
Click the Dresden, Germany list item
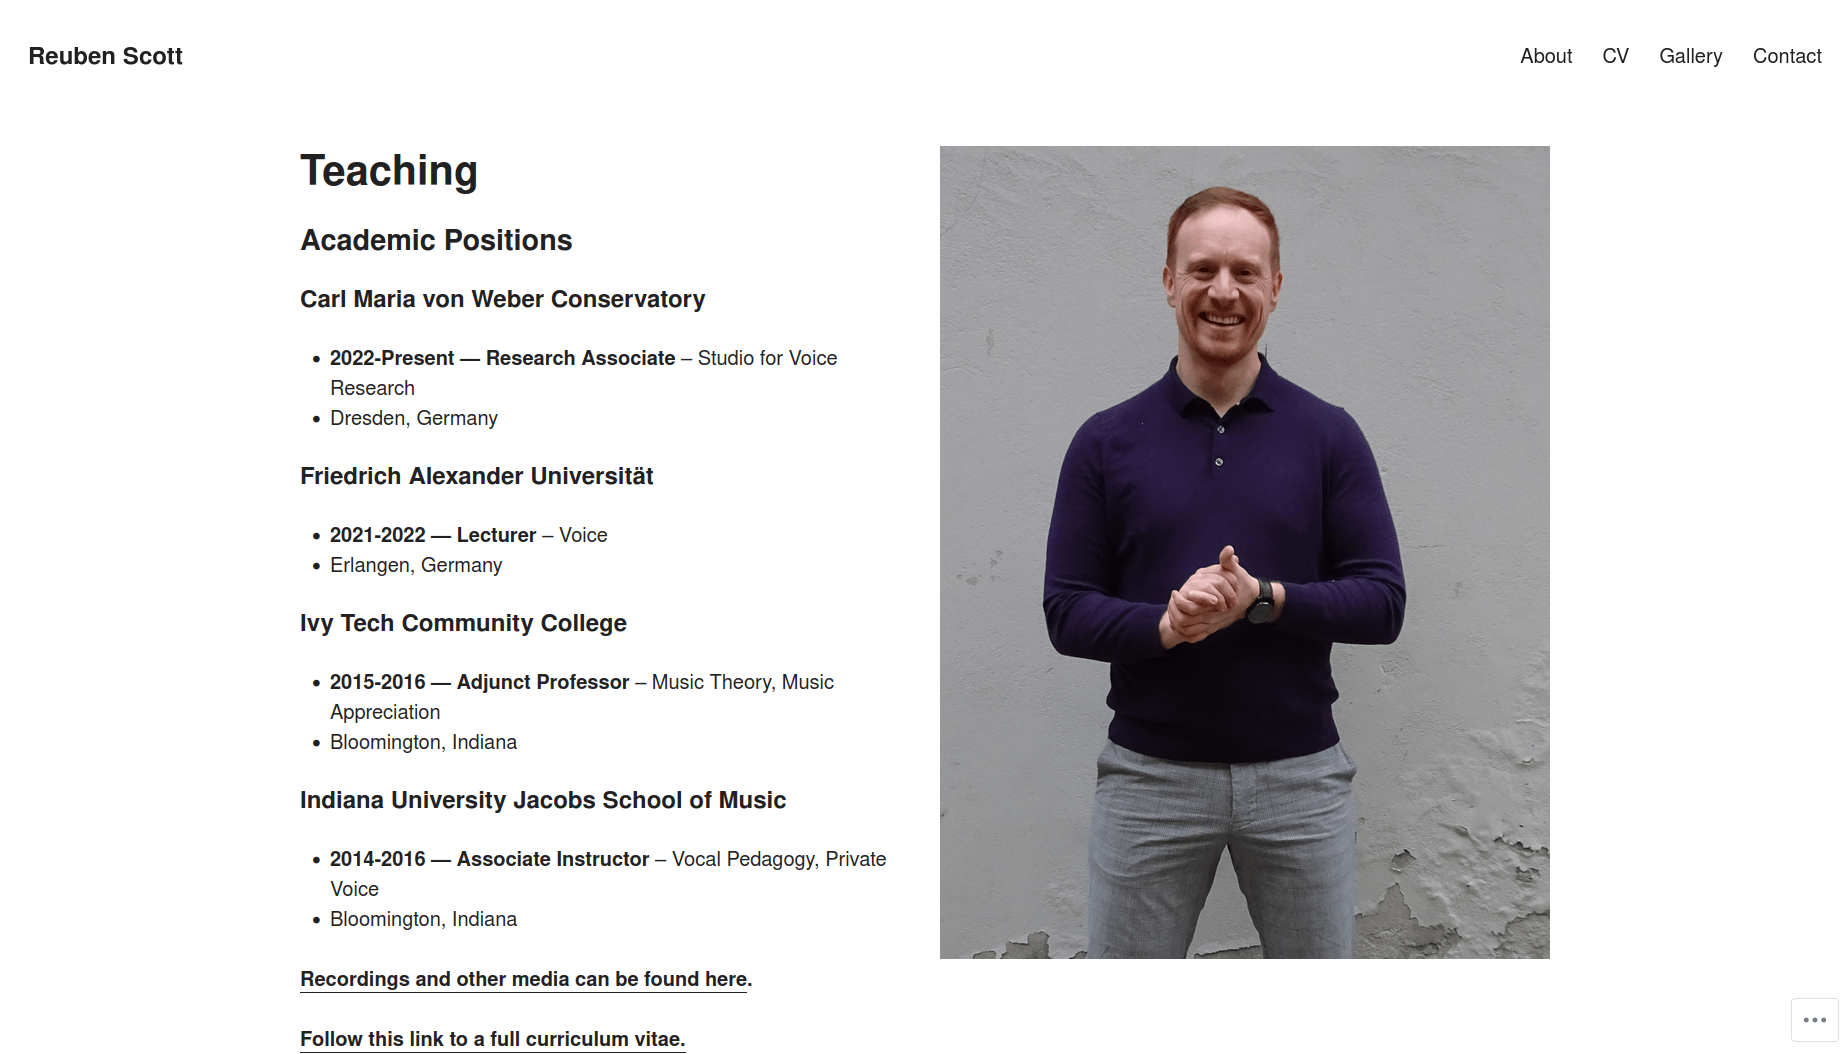click(413, 418)
